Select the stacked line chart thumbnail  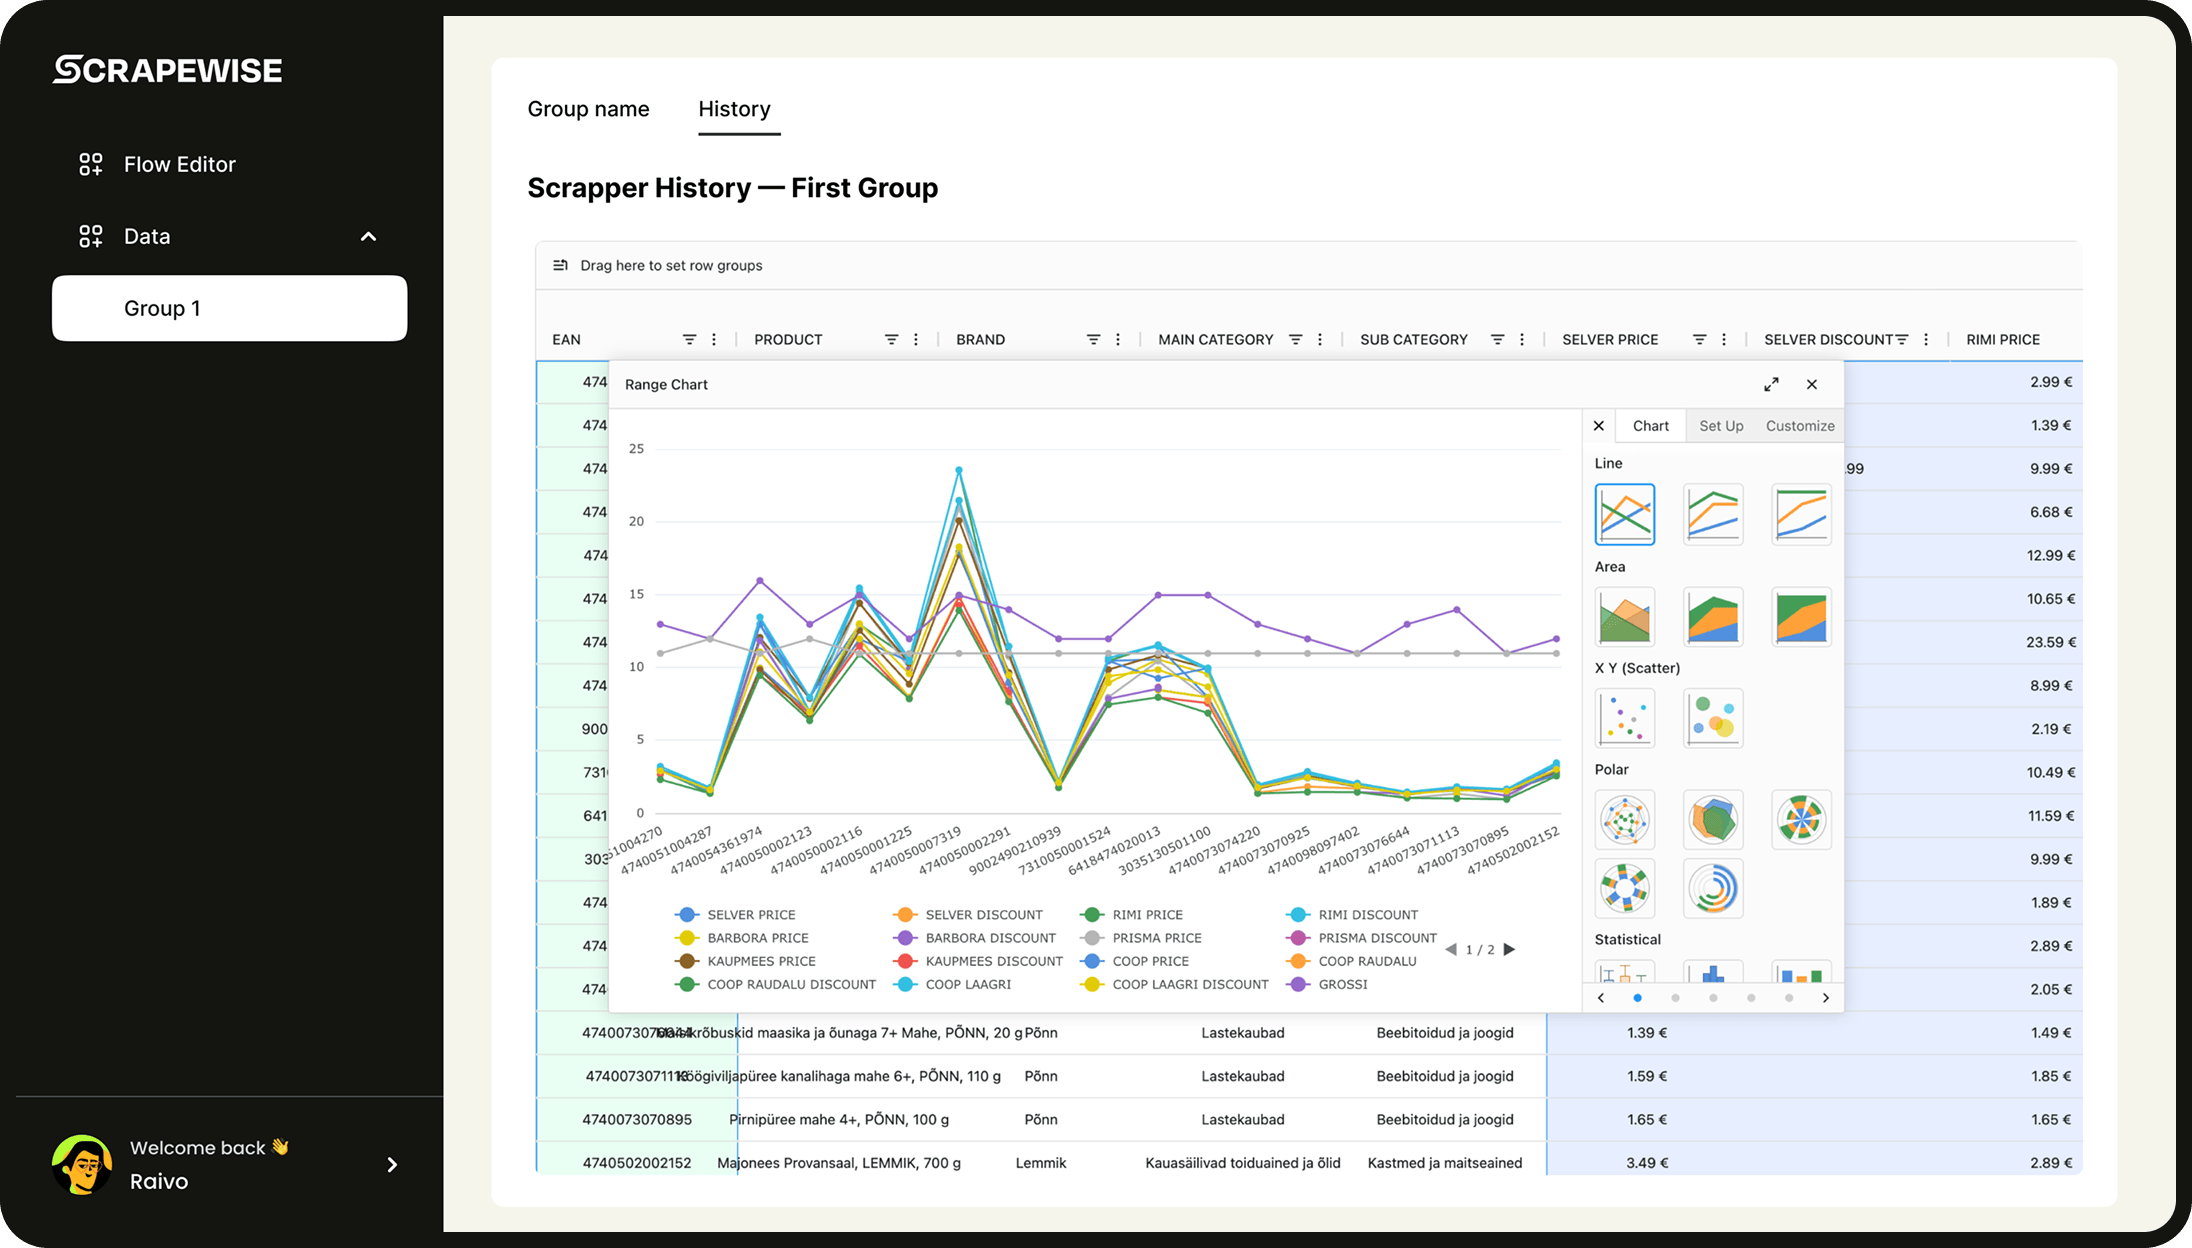tap(1712, 514)
